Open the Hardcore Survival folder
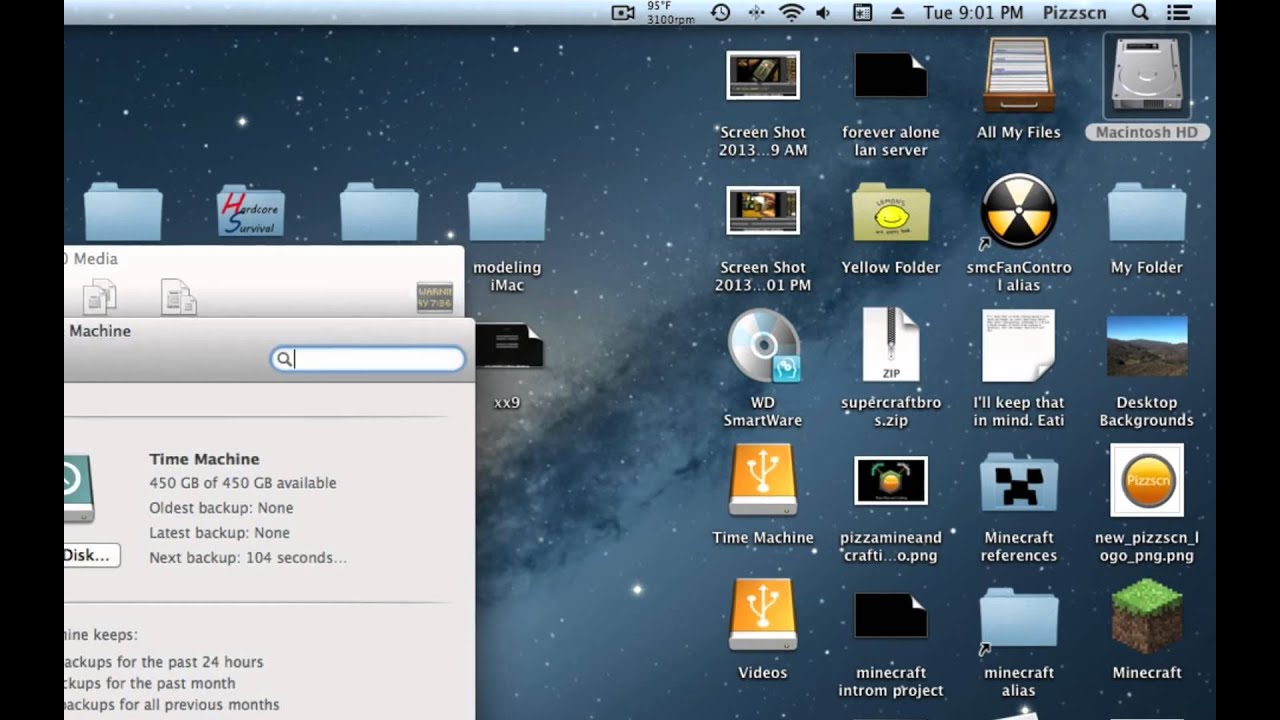Viewport: 1280px width, 720px height. 250,212
